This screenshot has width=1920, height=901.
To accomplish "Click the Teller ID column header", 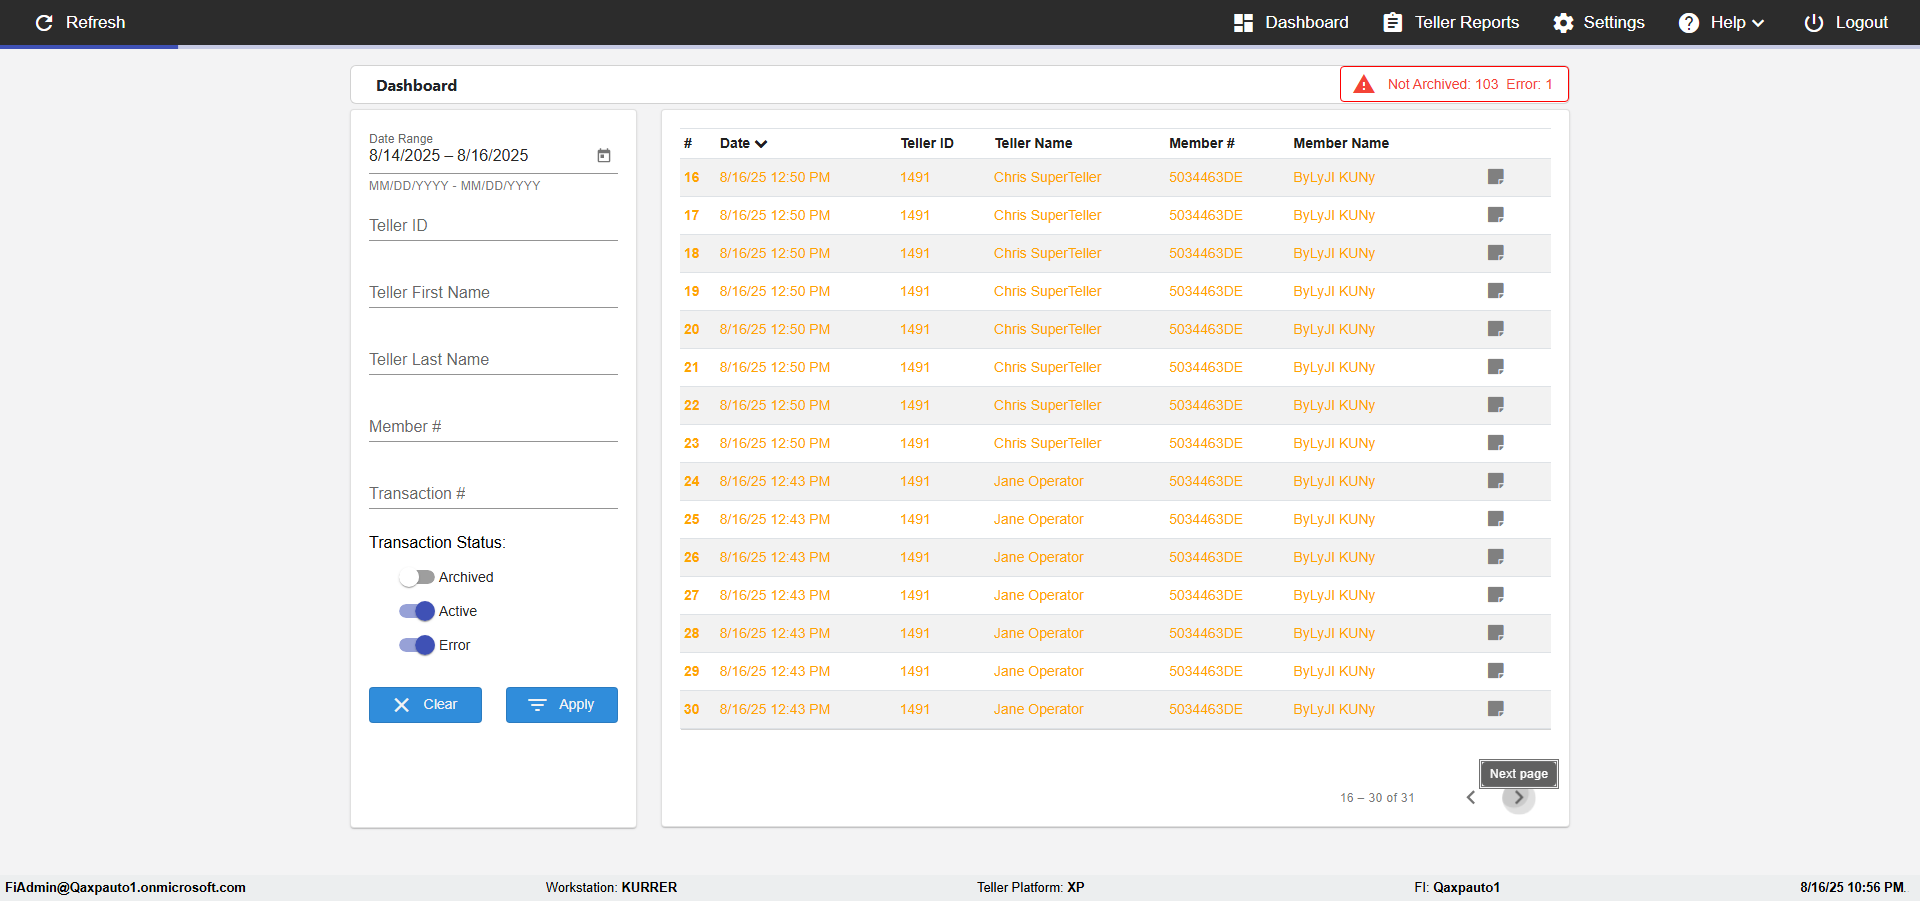I will [x=927, y=143].
